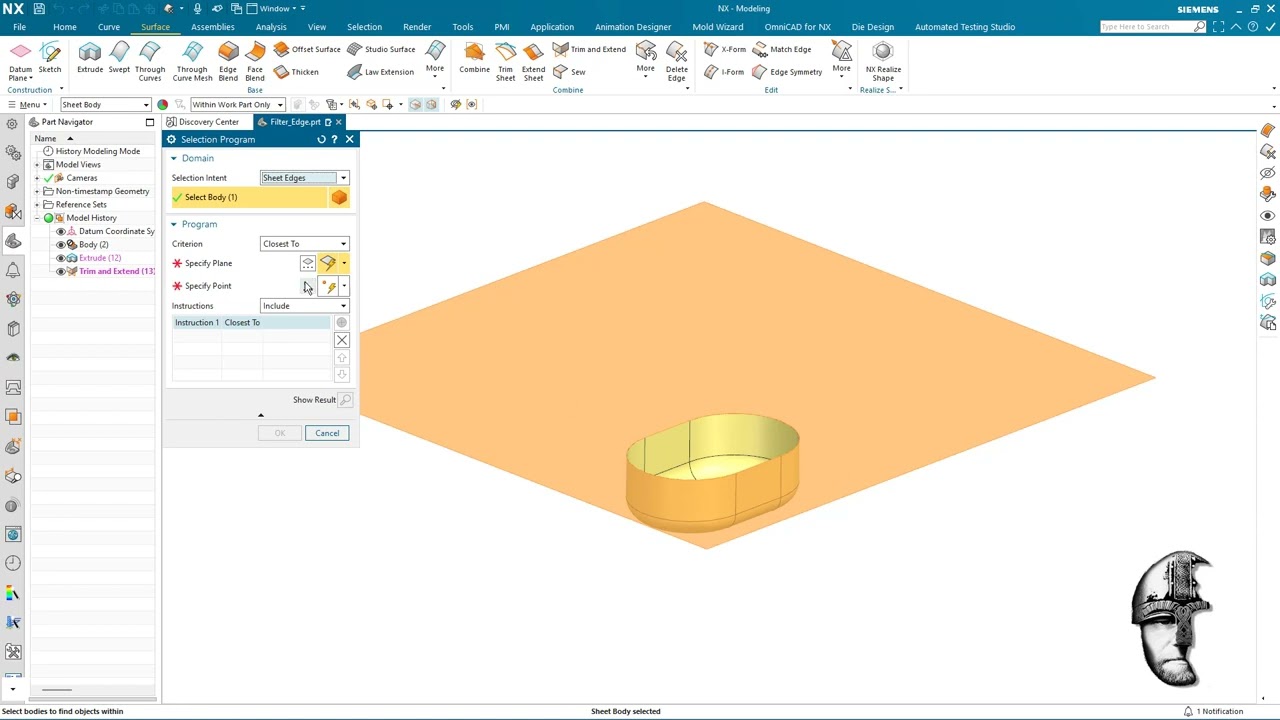The image size is (1280, 720).
Task: Choose the Match Edge tool
Action: (x=782, y=49)
